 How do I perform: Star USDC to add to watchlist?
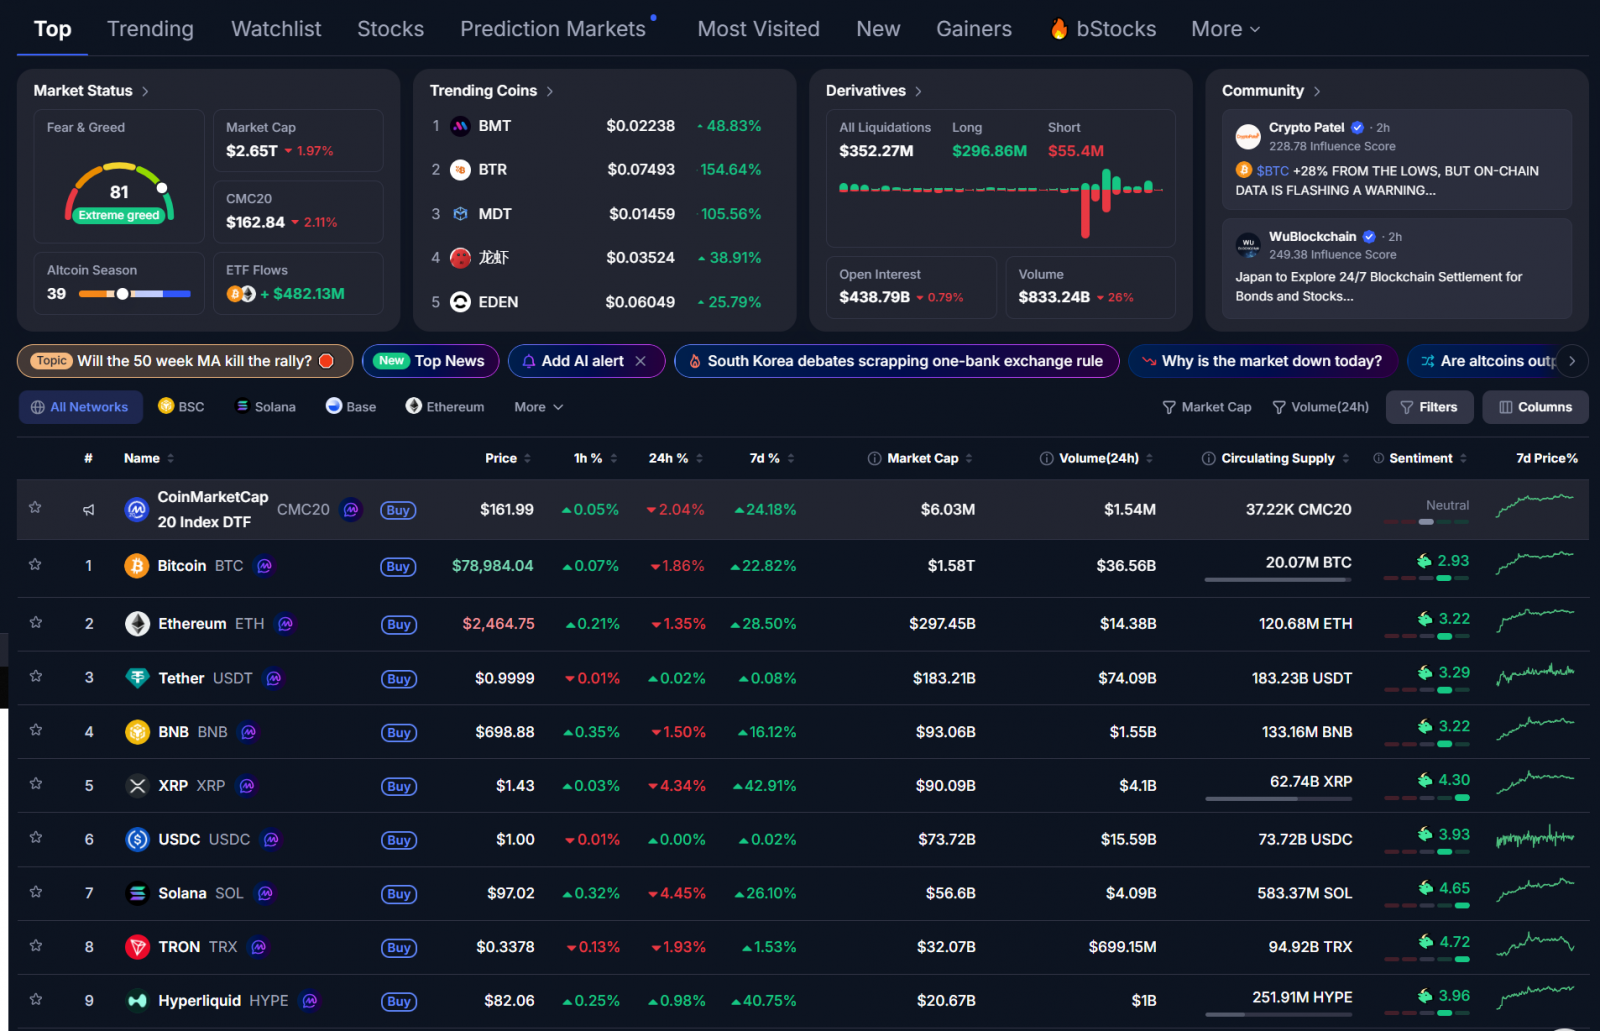click(36, 838)
